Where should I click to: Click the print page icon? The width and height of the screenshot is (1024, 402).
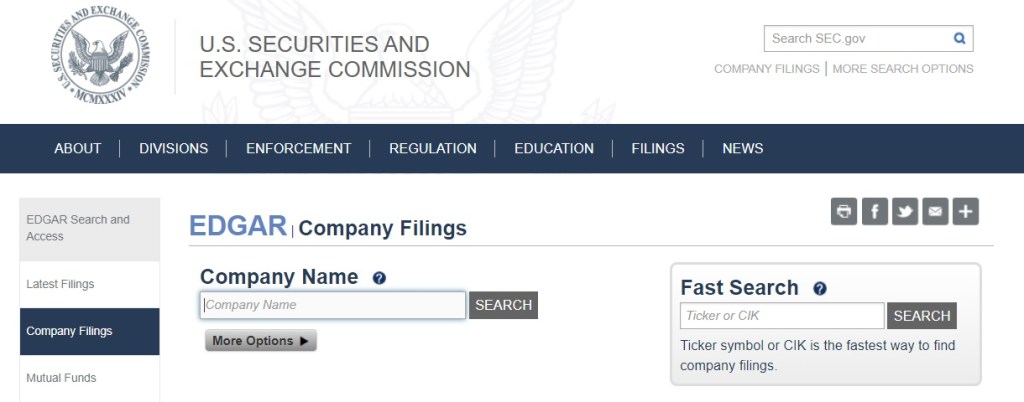click(844, 211)
